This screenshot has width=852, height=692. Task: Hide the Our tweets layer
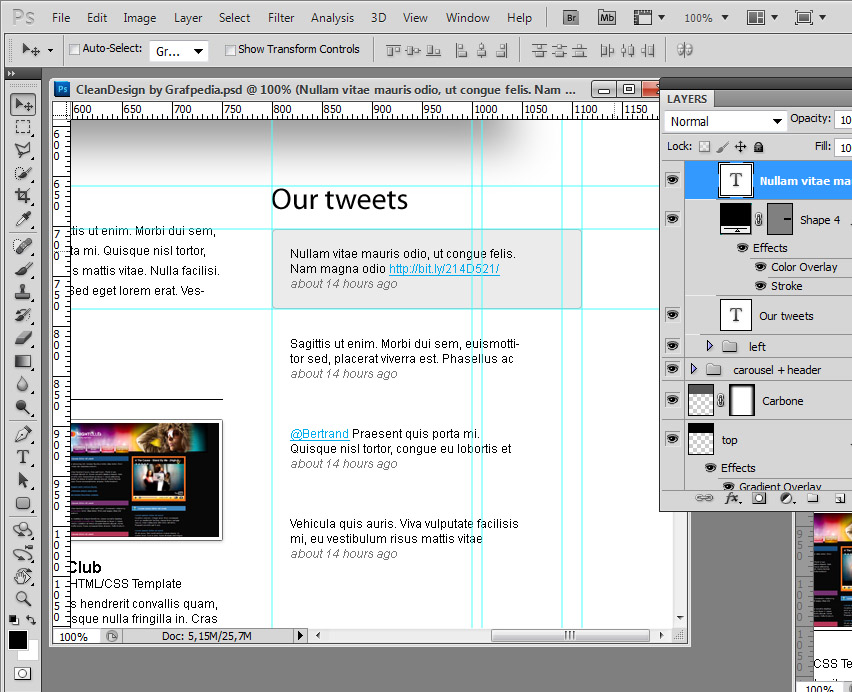tap(673, 314)
